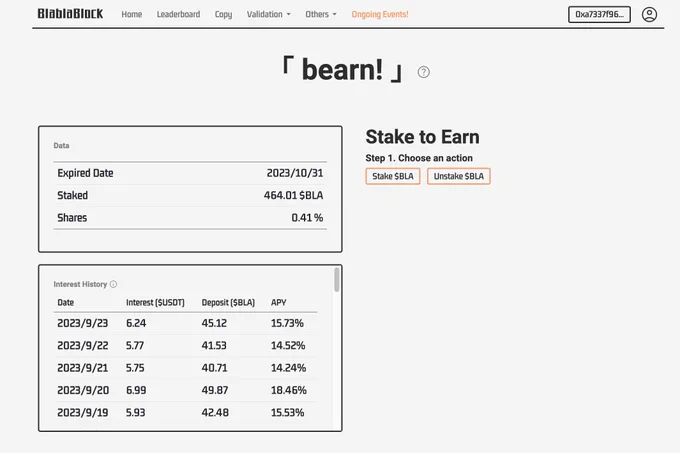Click the Interest ($USDT) column header

point(155,302)
